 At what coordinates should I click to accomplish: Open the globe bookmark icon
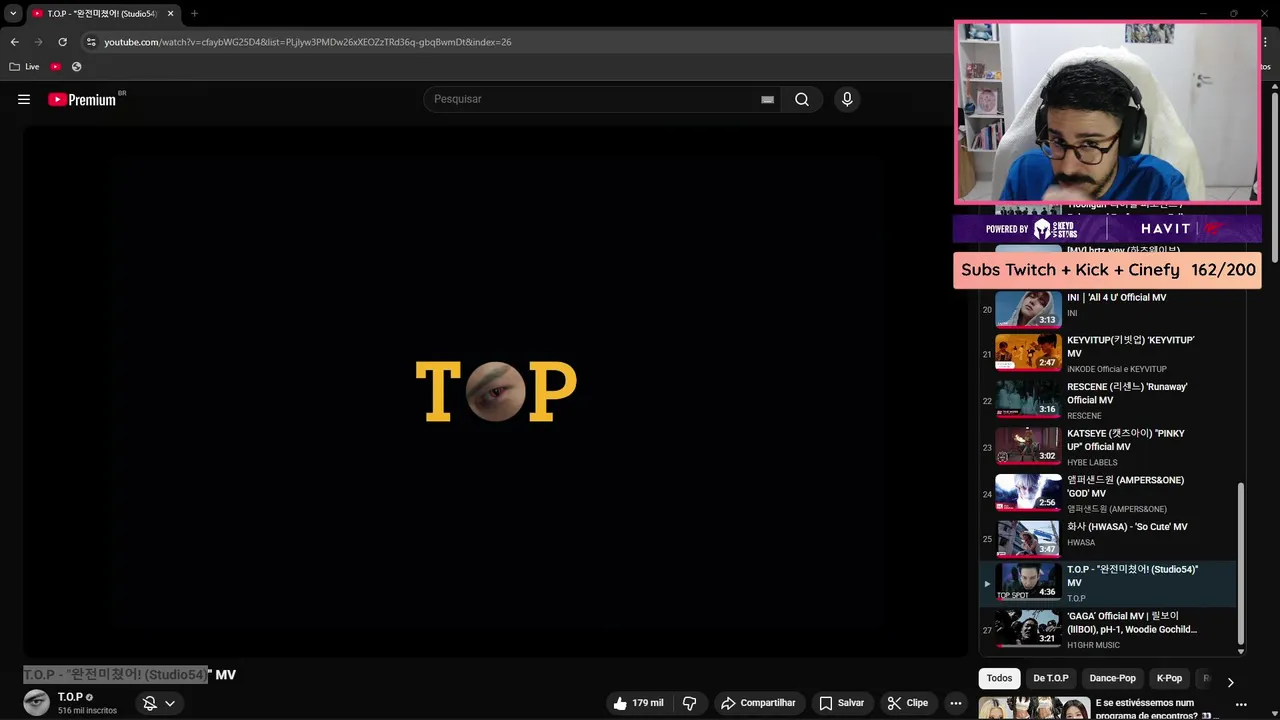point(76,67)
